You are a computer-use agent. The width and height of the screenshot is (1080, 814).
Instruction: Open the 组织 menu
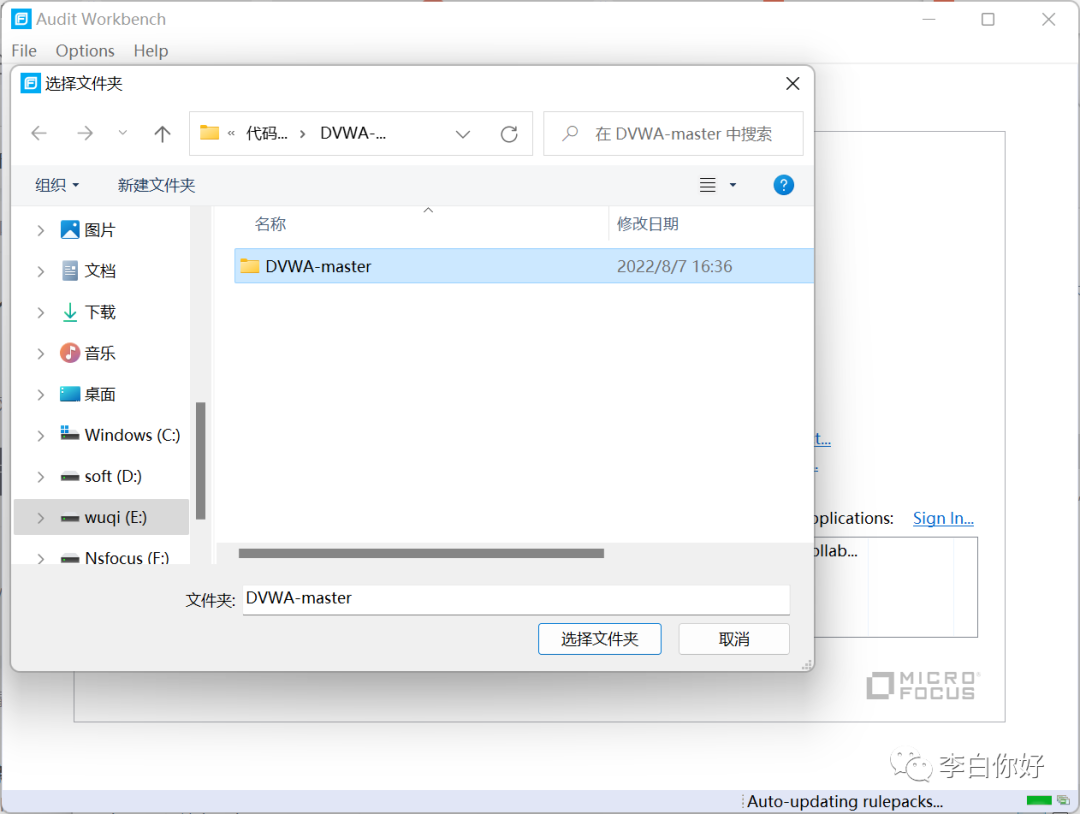click(57, 185)
